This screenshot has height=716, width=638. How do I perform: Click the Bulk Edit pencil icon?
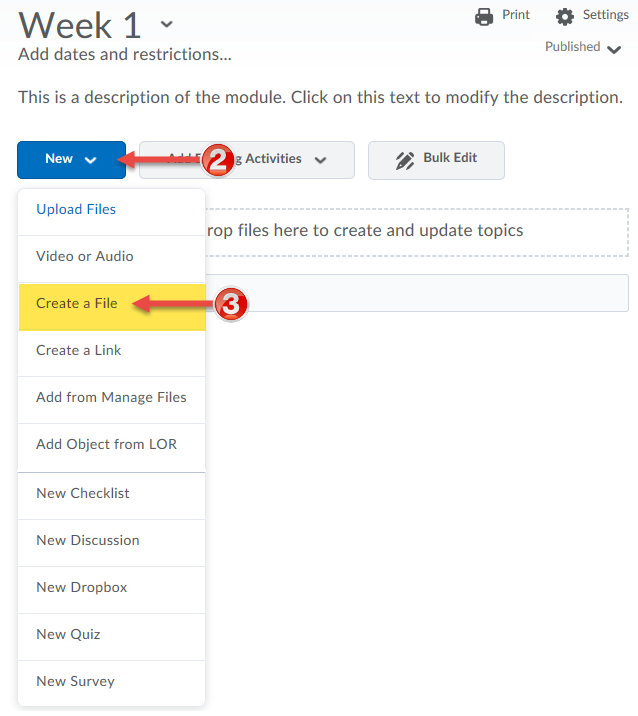point(405,160)
